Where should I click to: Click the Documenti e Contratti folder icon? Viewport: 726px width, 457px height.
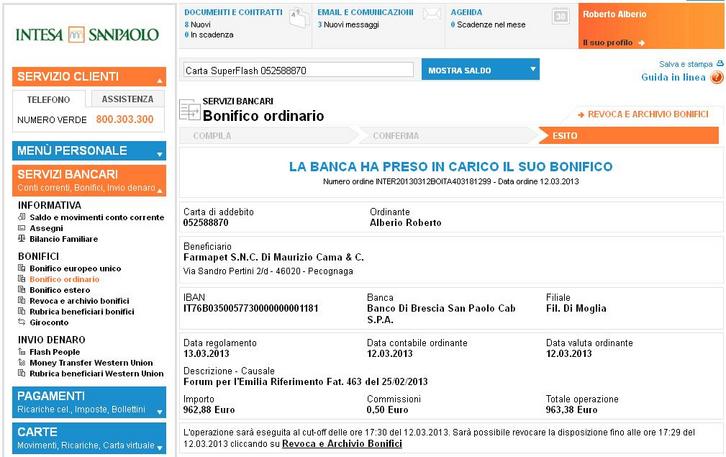coord(297,16)
